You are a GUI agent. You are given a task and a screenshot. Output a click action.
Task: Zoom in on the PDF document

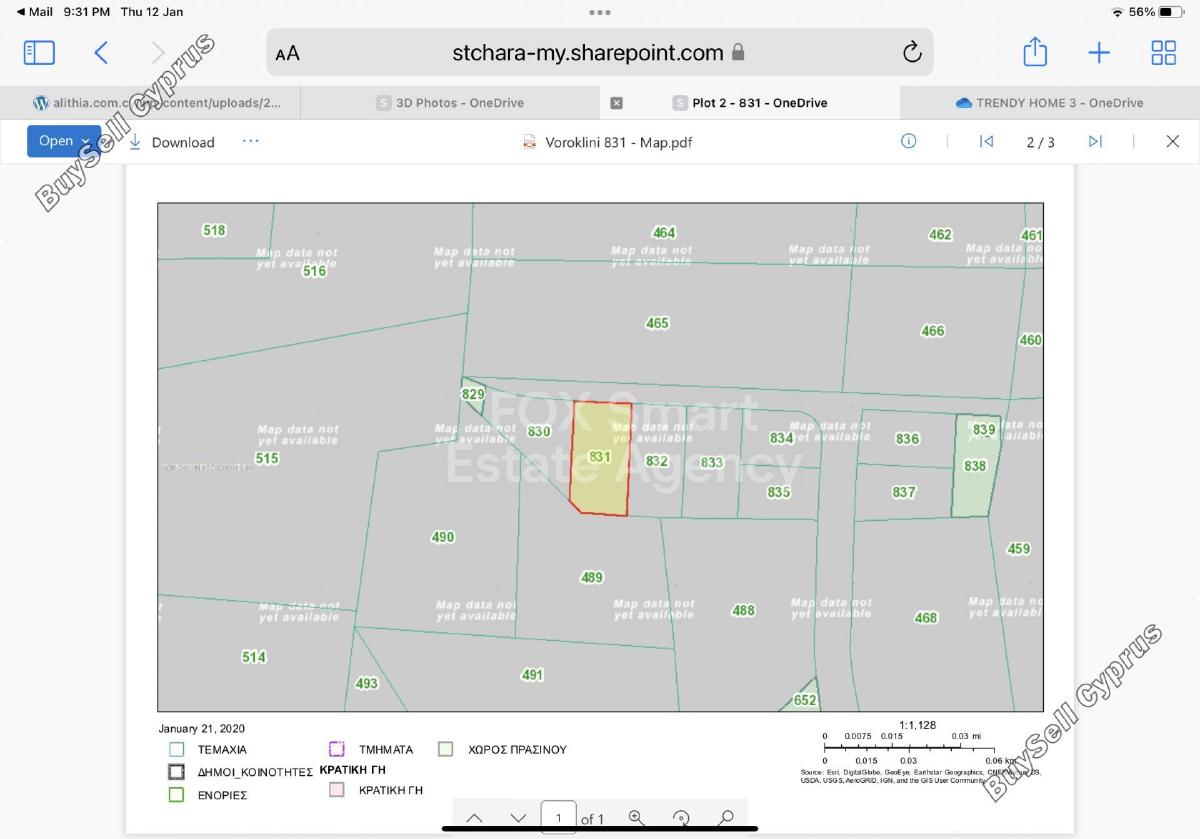(636, 818)
